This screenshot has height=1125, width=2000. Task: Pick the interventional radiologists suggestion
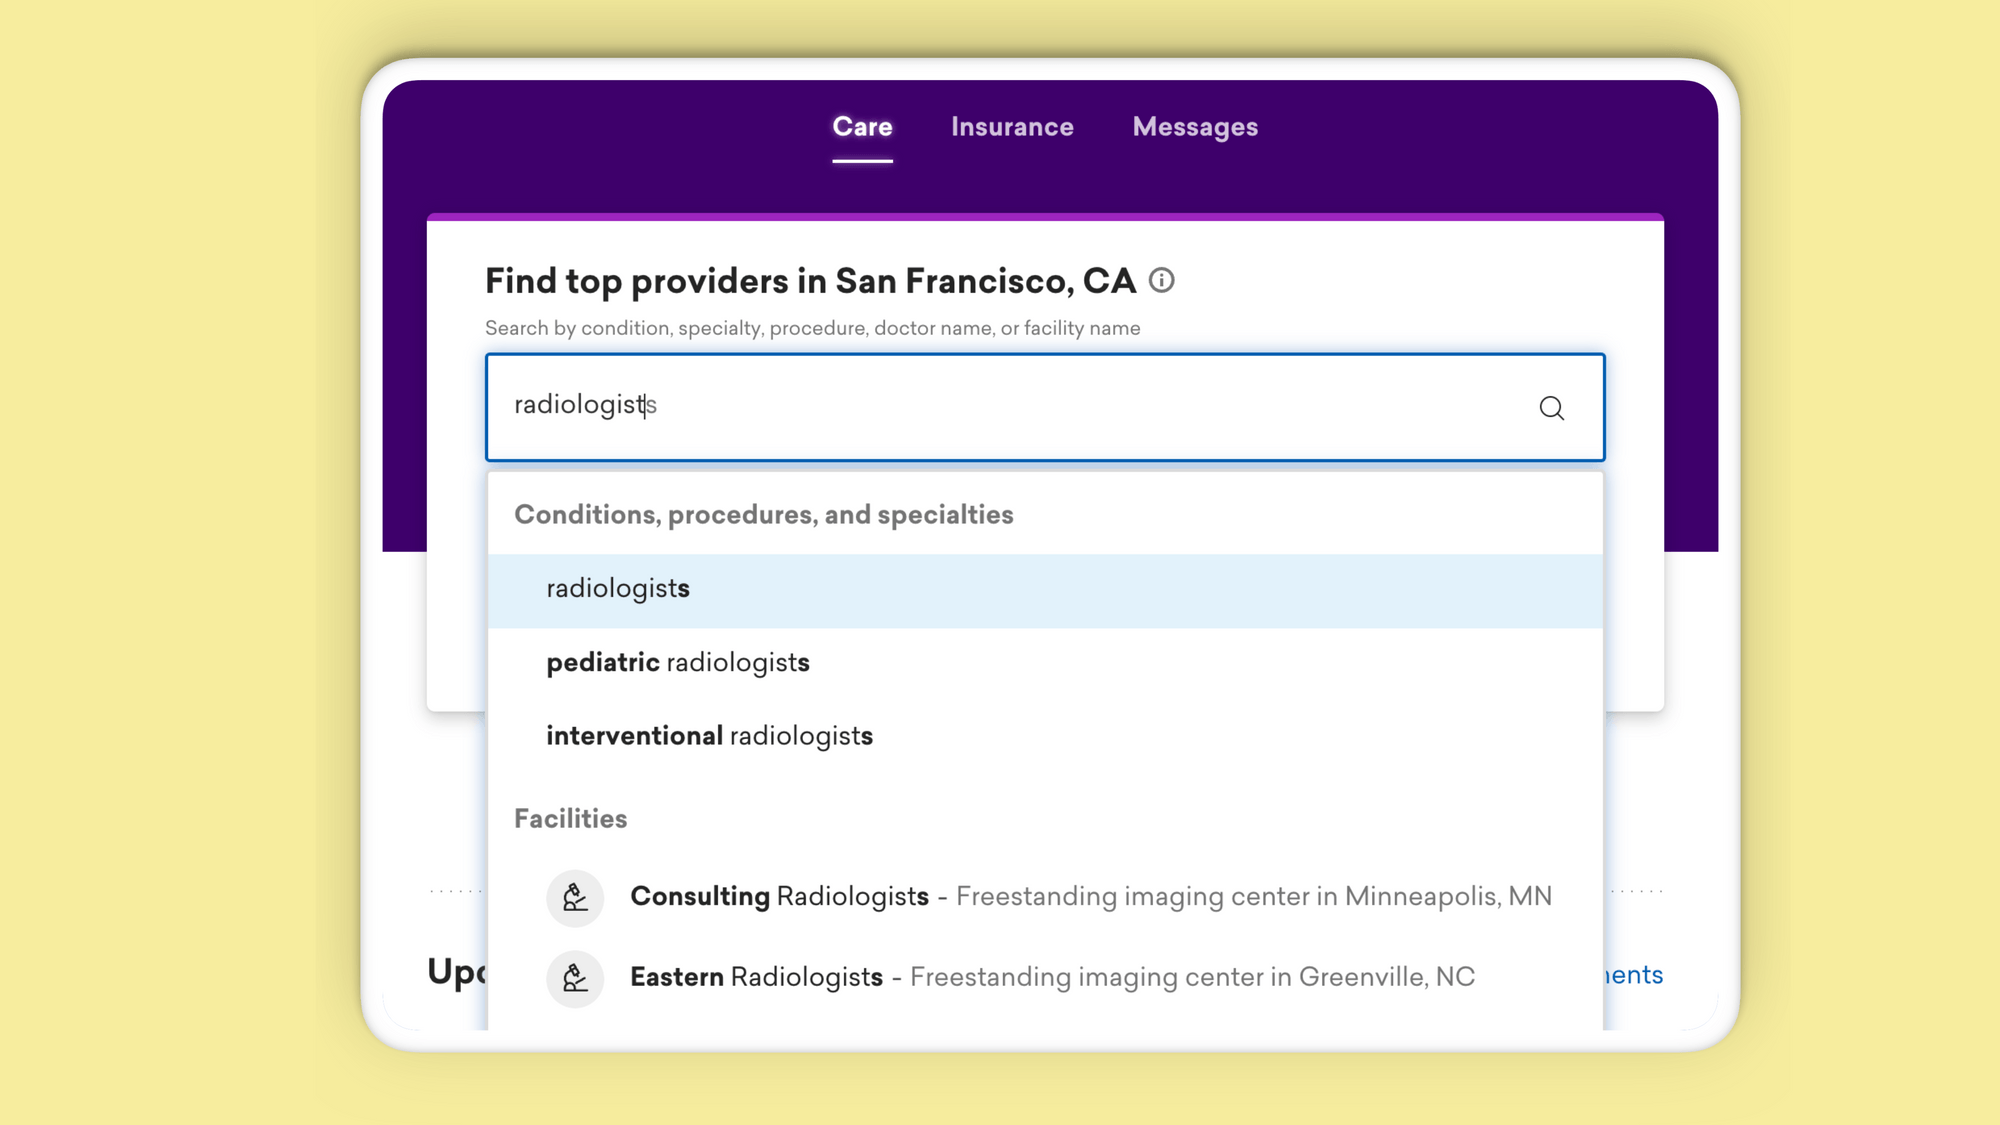pyautogui.click(x=709, y=736)
